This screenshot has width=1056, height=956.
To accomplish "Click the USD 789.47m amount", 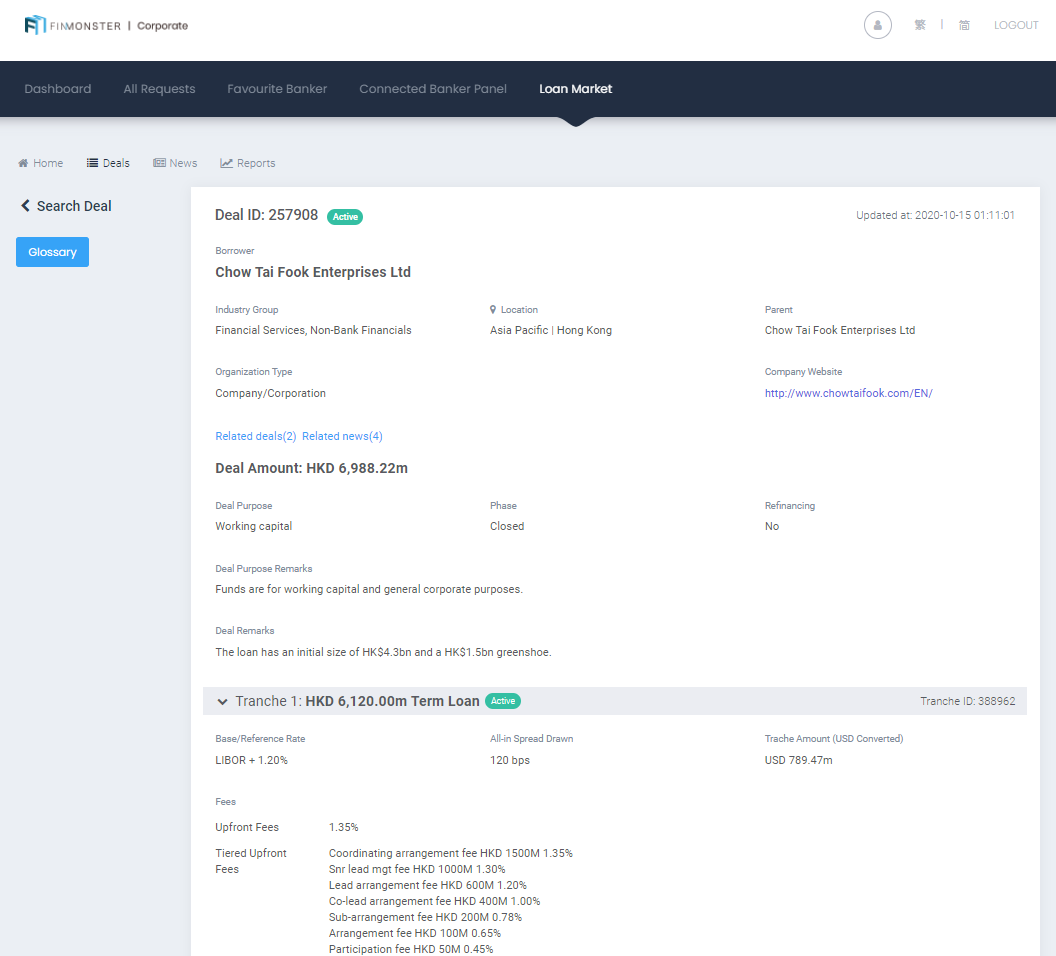I will pyautogui.click(x=798, y=760).
